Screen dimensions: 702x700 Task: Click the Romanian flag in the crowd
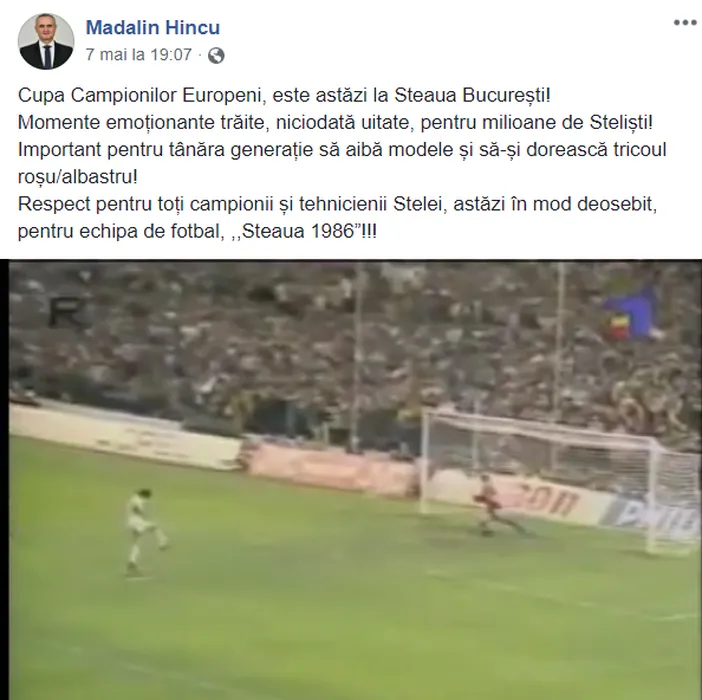[632, 315]
